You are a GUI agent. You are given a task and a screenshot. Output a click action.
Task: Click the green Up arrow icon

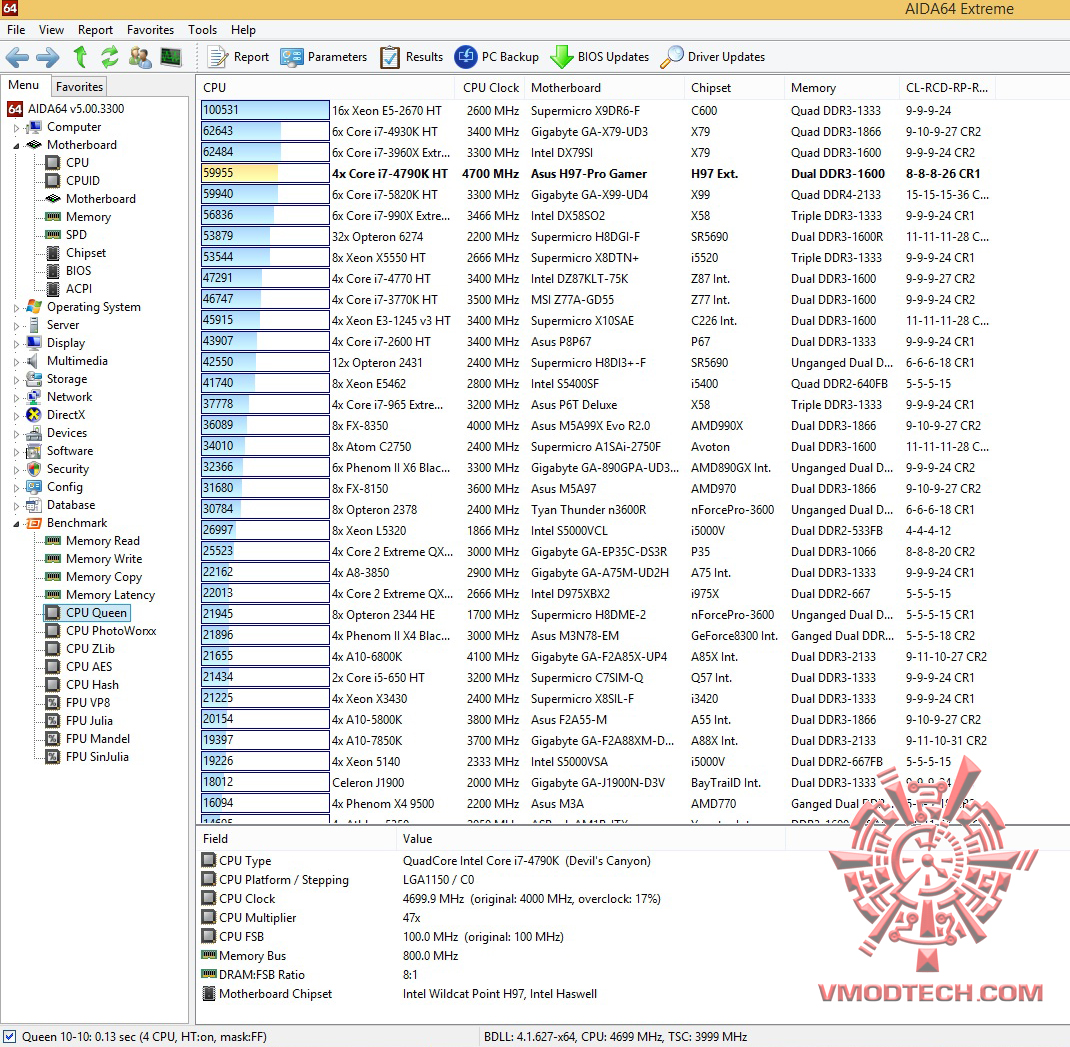[x=80, y=57]
